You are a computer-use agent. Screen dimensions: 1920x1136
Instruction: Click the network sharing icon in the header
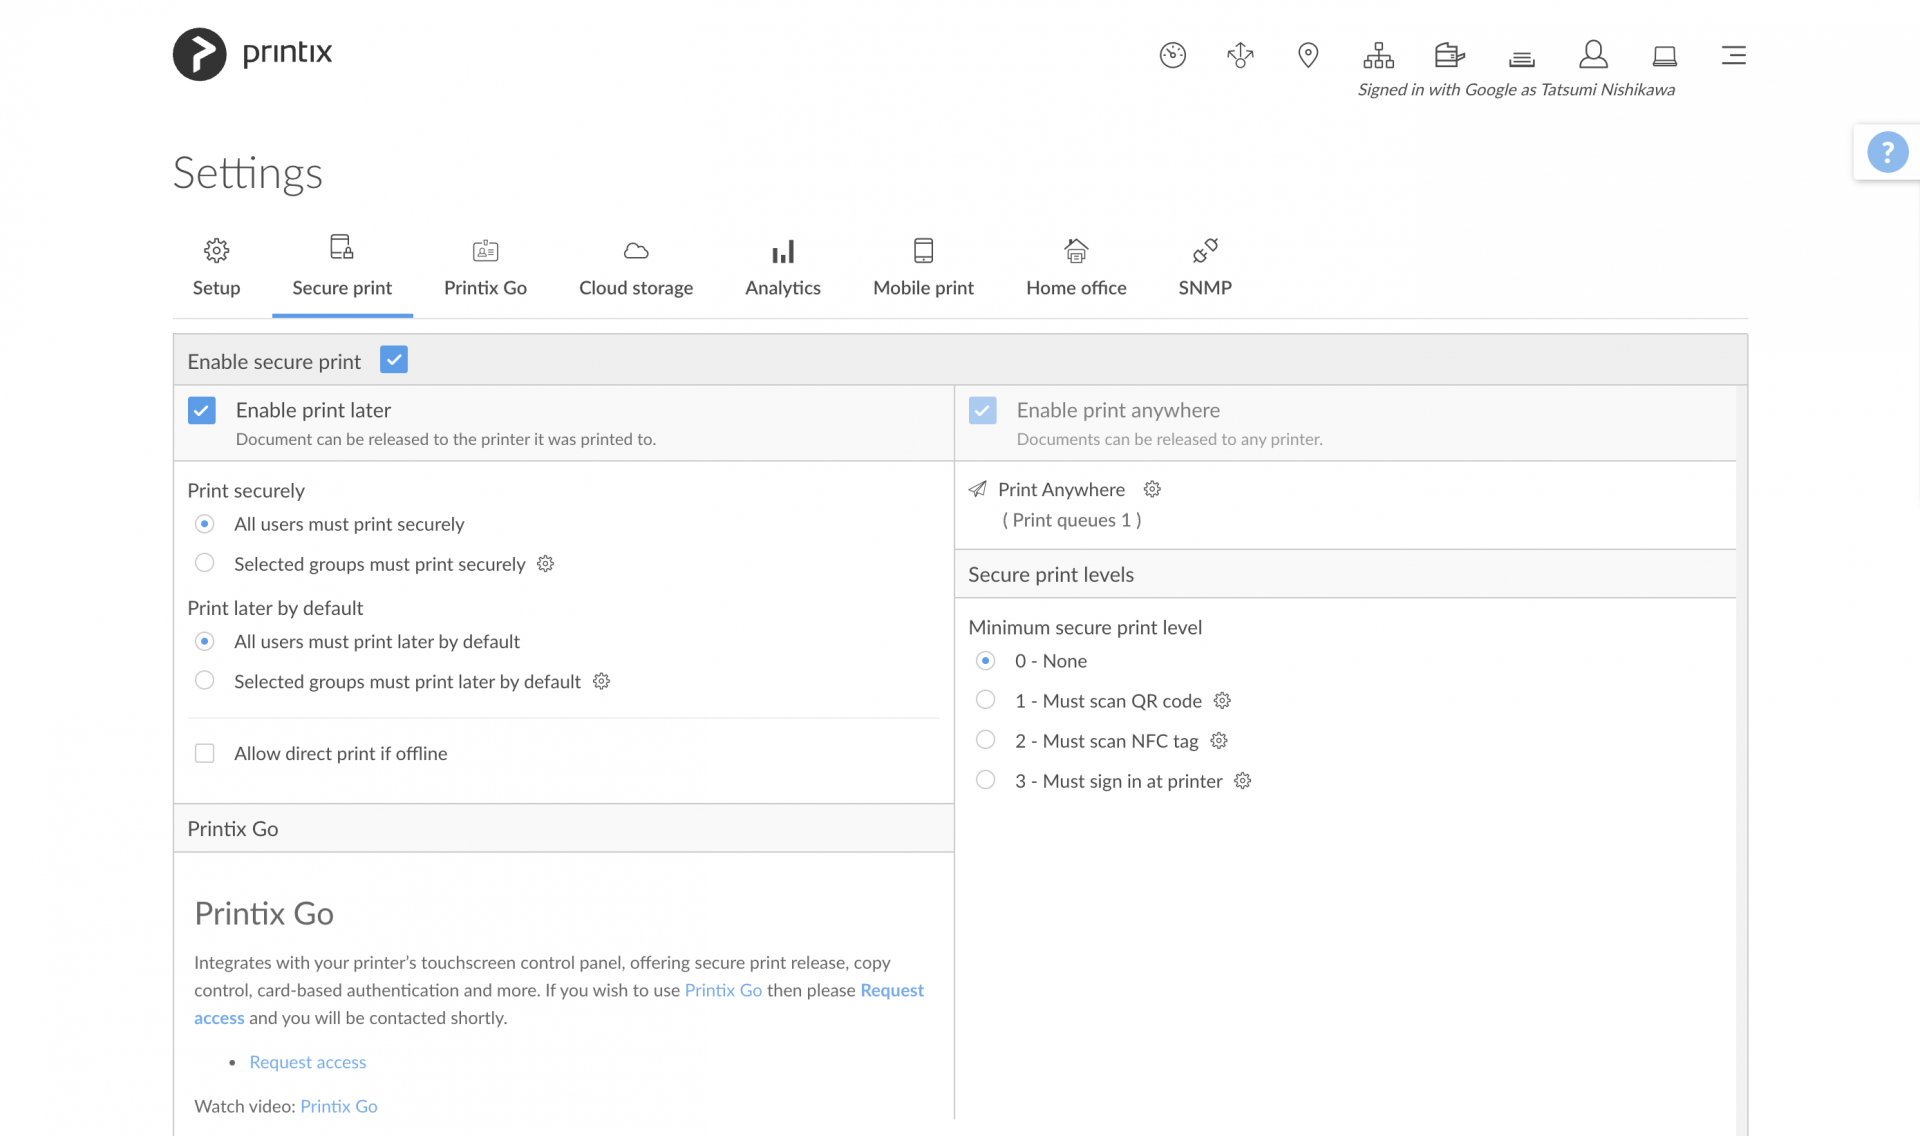tap(1239, 55)
